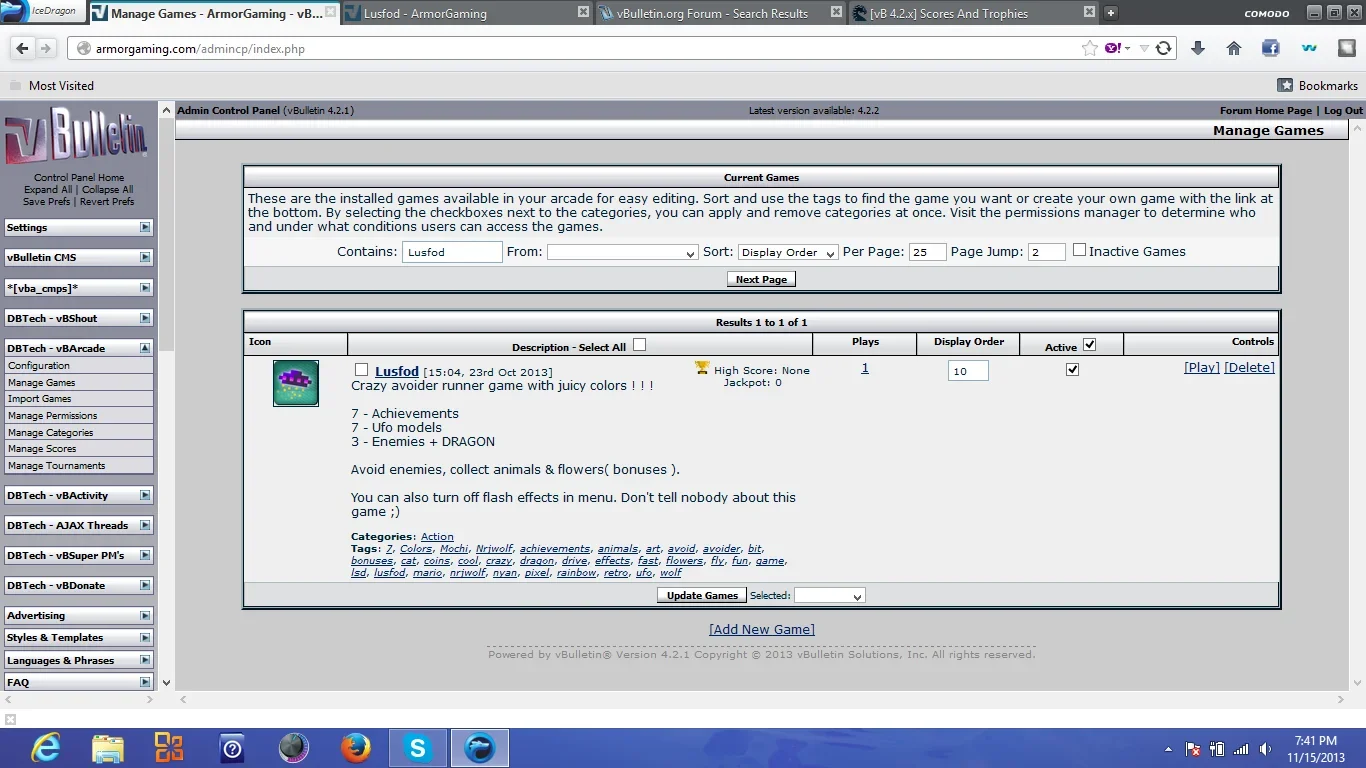Close the Lusfod - ArmorGaming tab
1366x768 pixels.
click(584, 12)
